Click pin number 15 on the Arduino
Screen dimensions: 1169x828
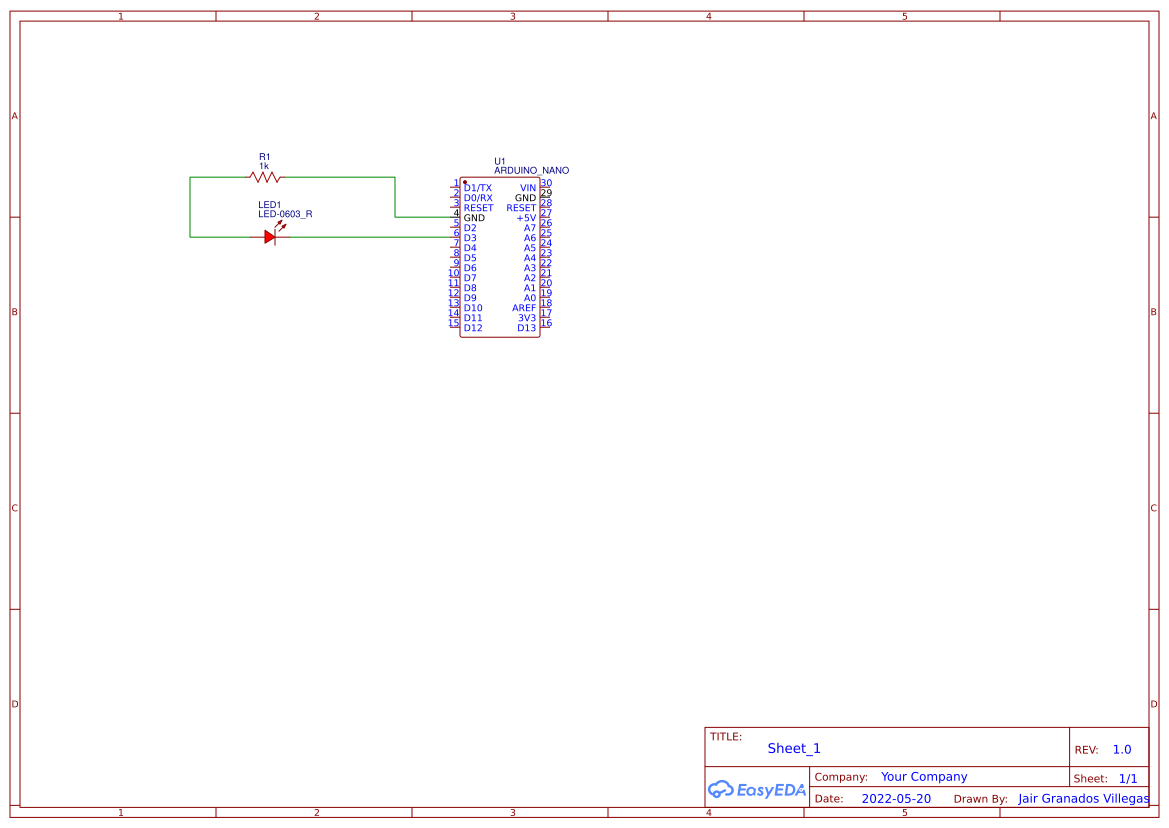pyautogui.click(x=454, y=323)
